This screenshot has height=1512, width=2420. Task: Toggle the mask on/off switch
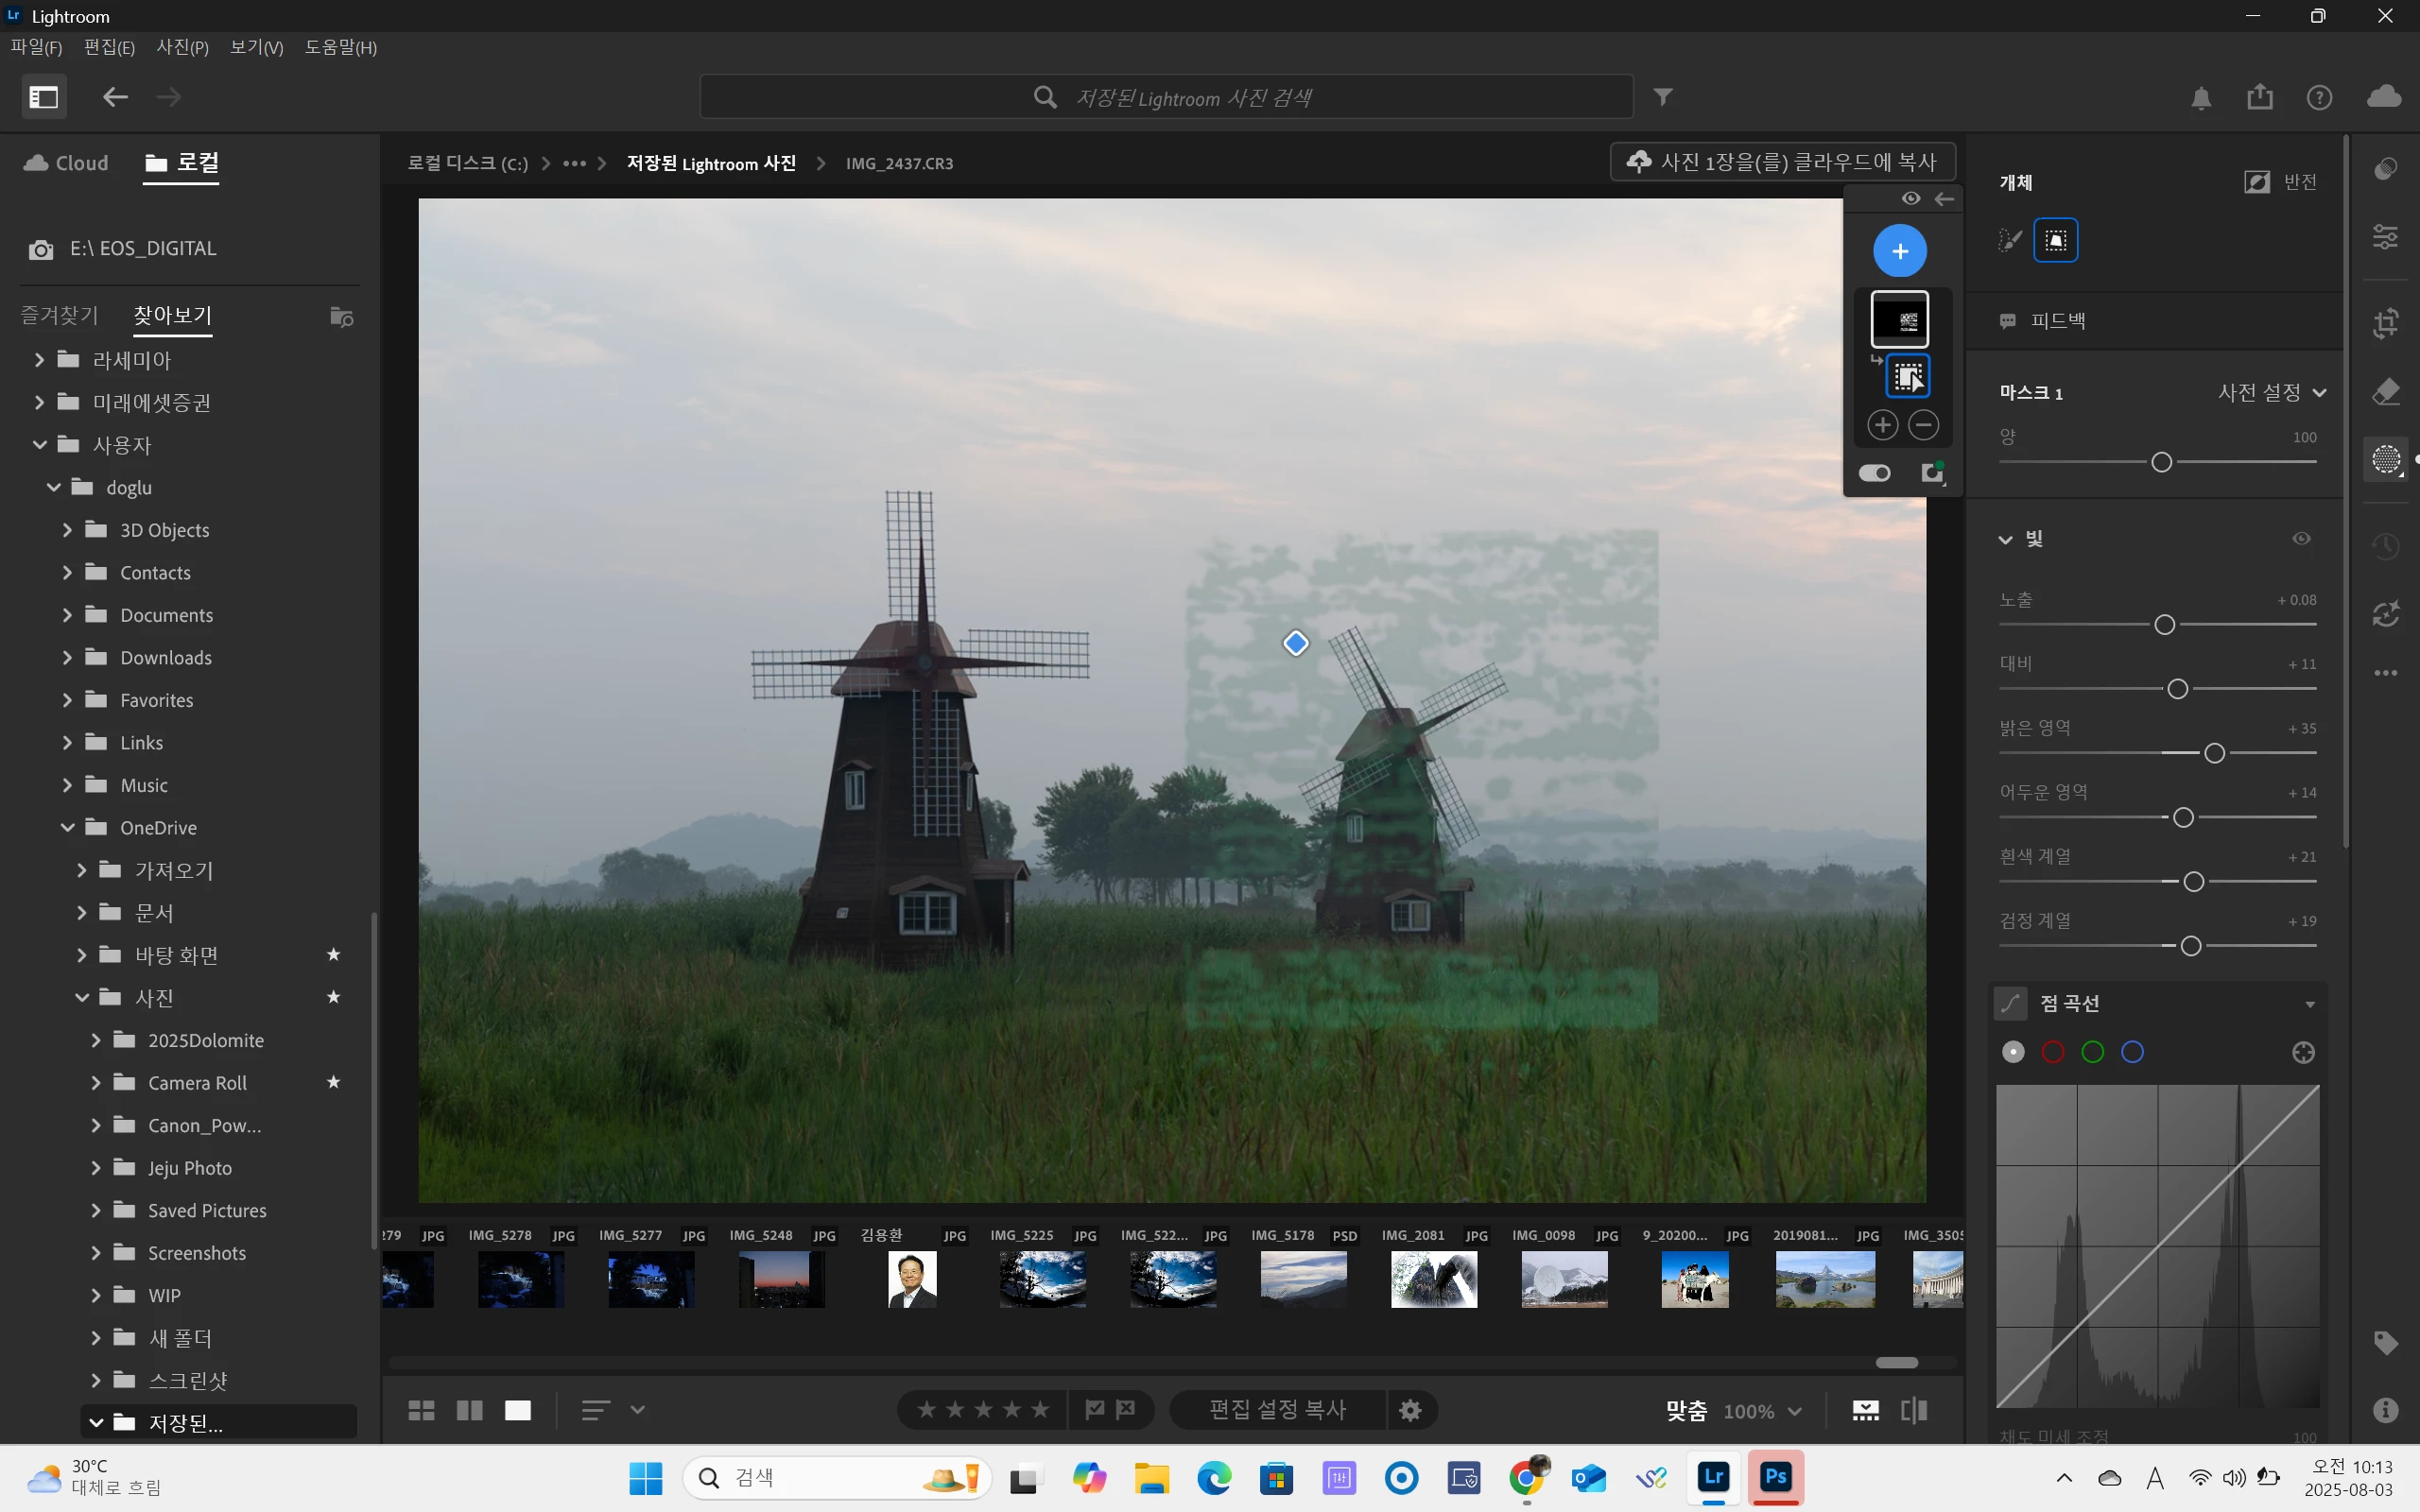tap(1874, 473)
